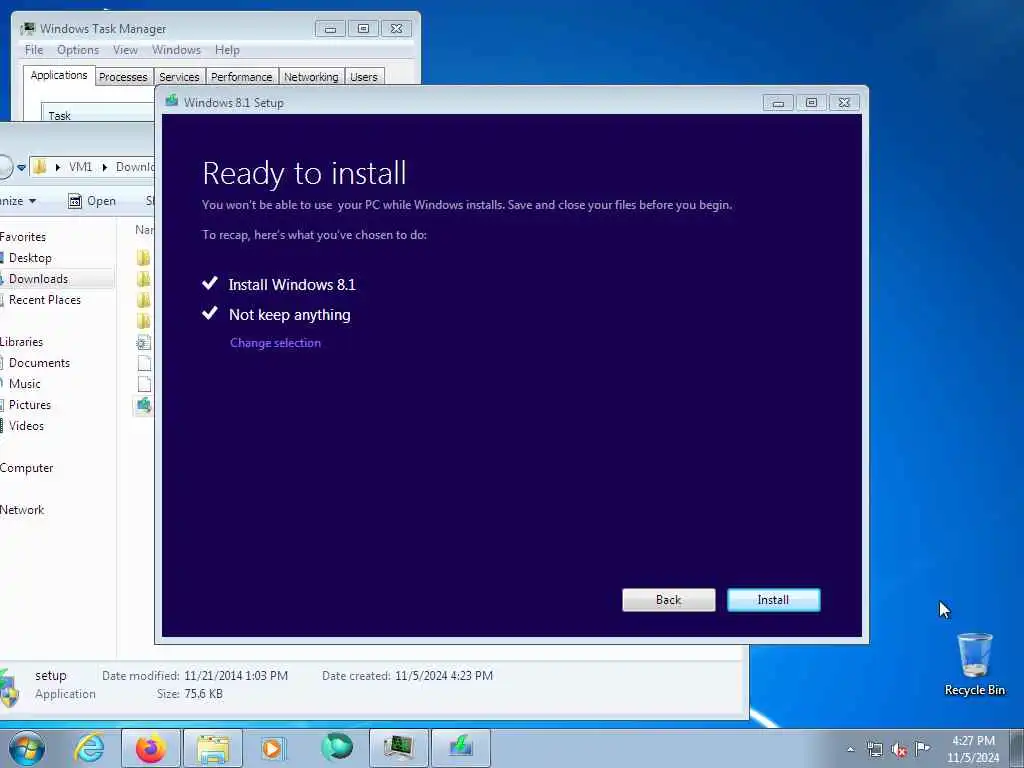Click the Task column header
The height and width of the screenshot is (768, 1024).
pos(98,115)
